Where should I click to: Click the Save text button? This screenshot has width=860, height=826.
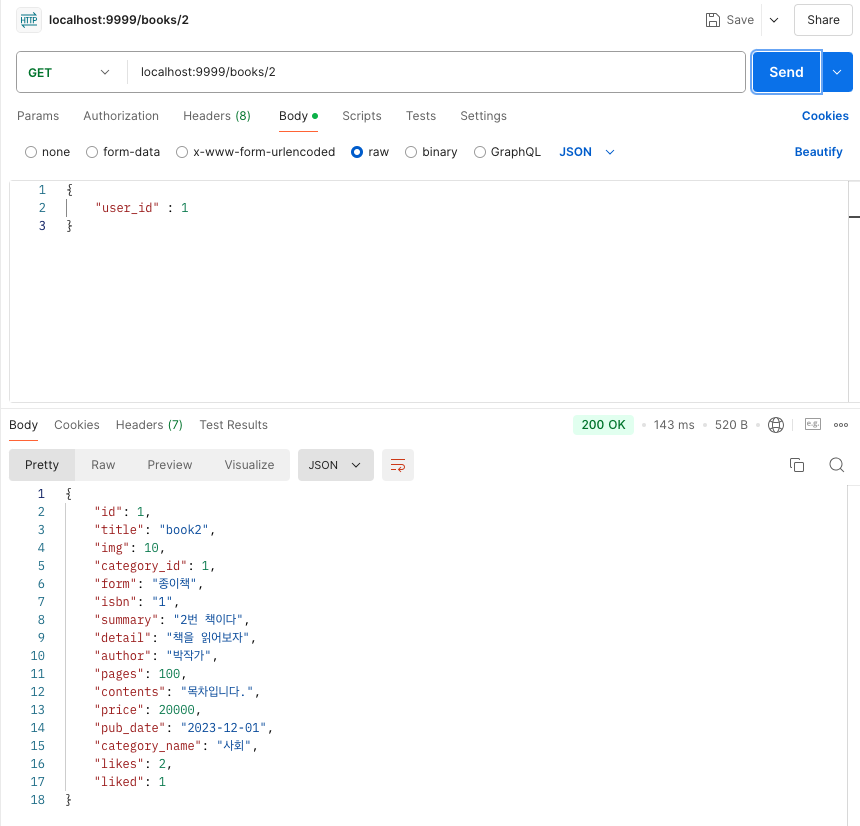[x=740, y=20]
